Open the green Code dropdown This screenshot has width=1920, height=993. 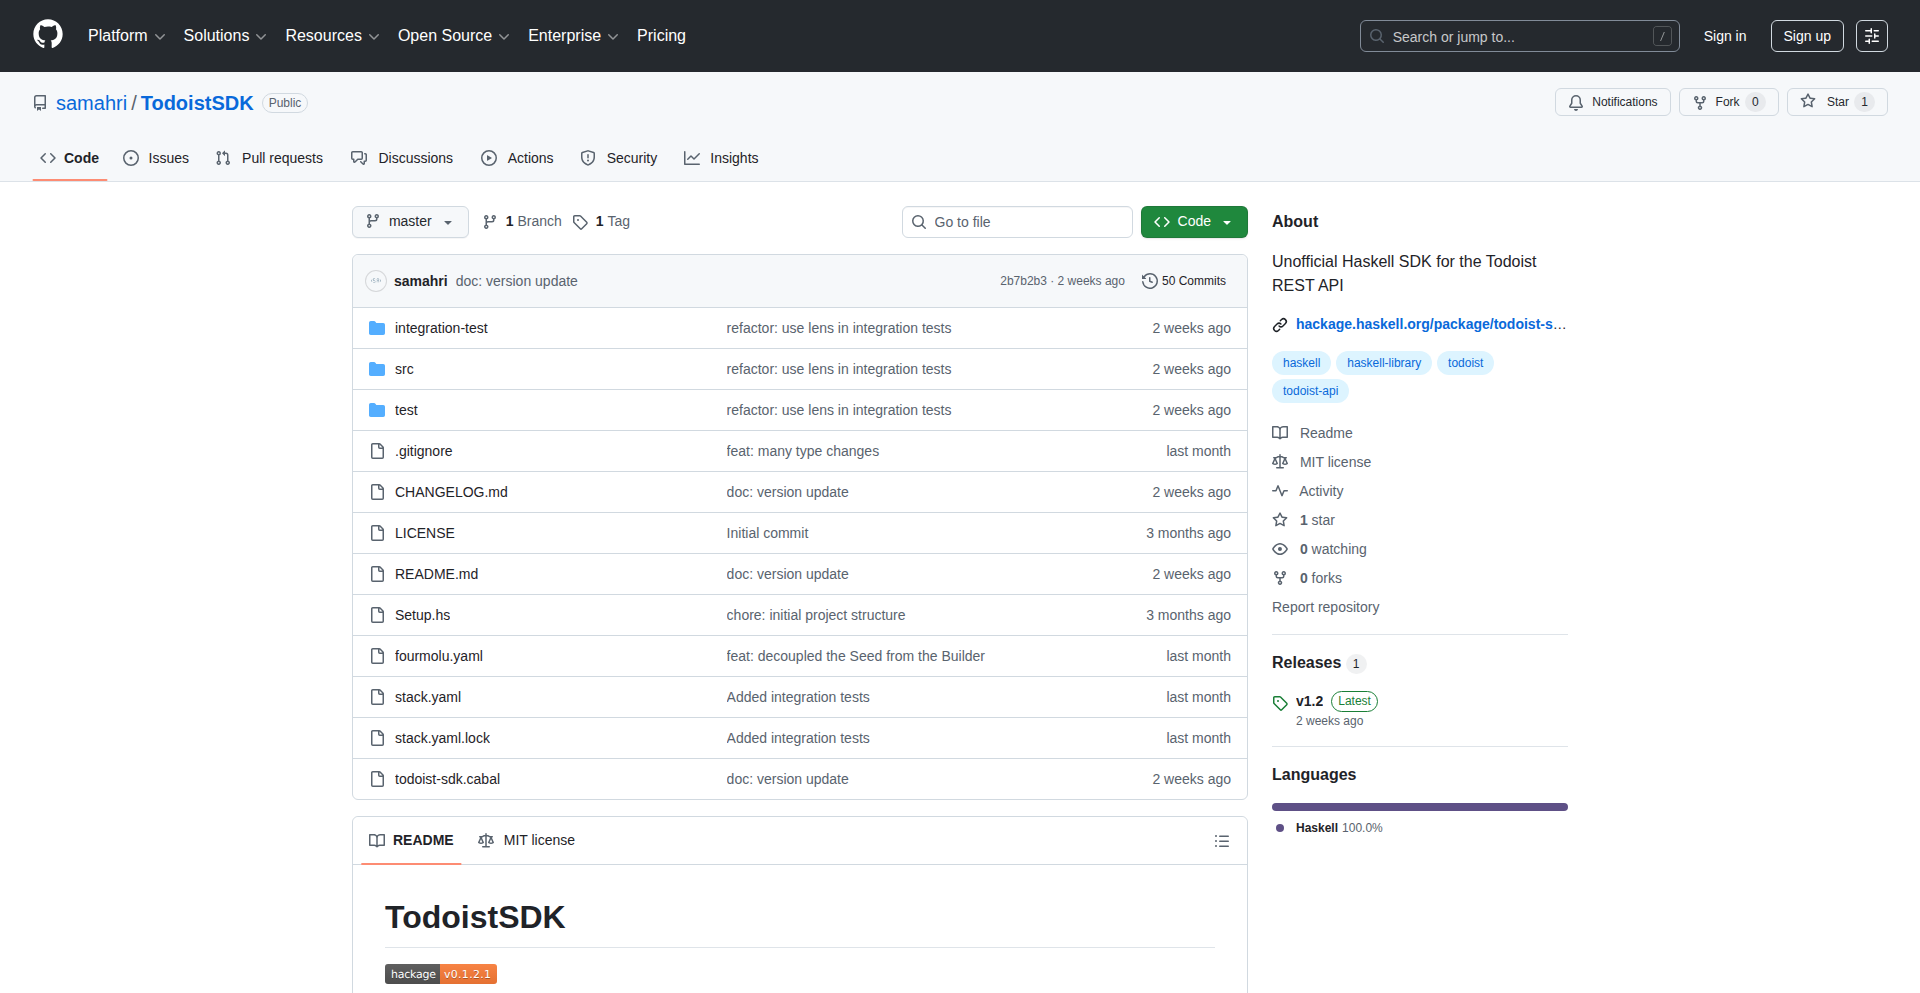[x=1193, y=221]
